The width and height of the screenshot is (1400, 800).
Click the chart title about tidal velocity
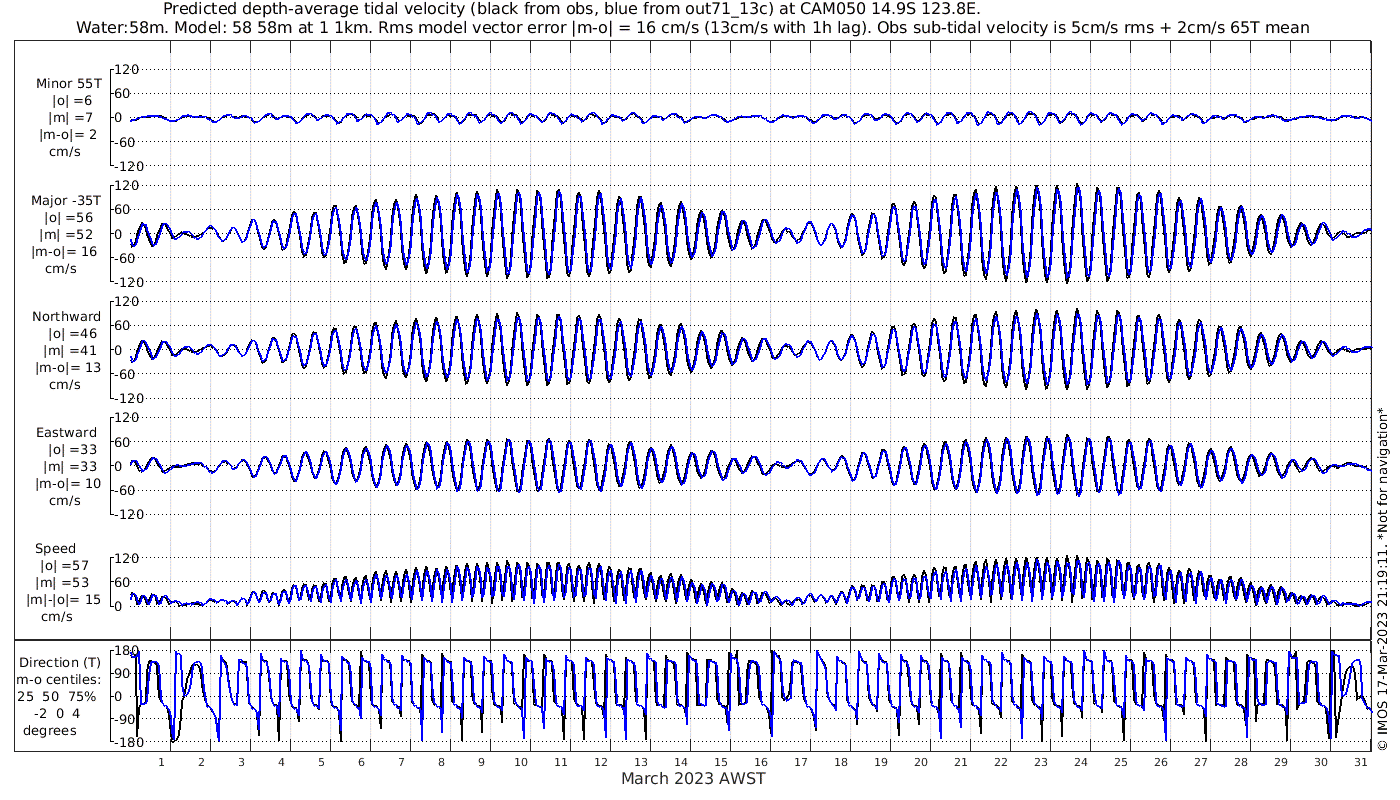(x=572, y=10)
